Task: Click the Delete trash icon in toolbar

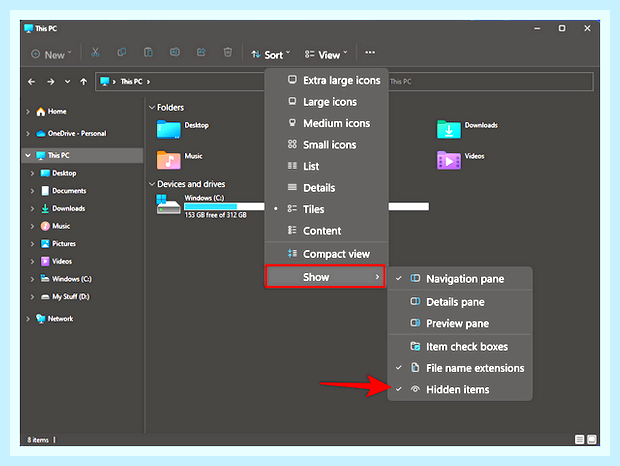Action: [x=228, y=52]
